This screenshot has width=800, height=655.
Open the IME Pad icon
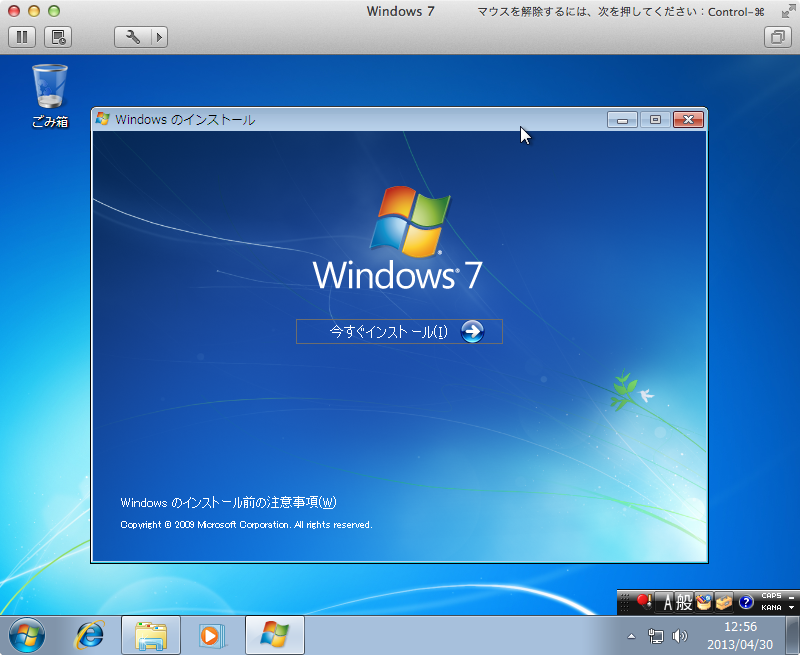coord(703,602)
